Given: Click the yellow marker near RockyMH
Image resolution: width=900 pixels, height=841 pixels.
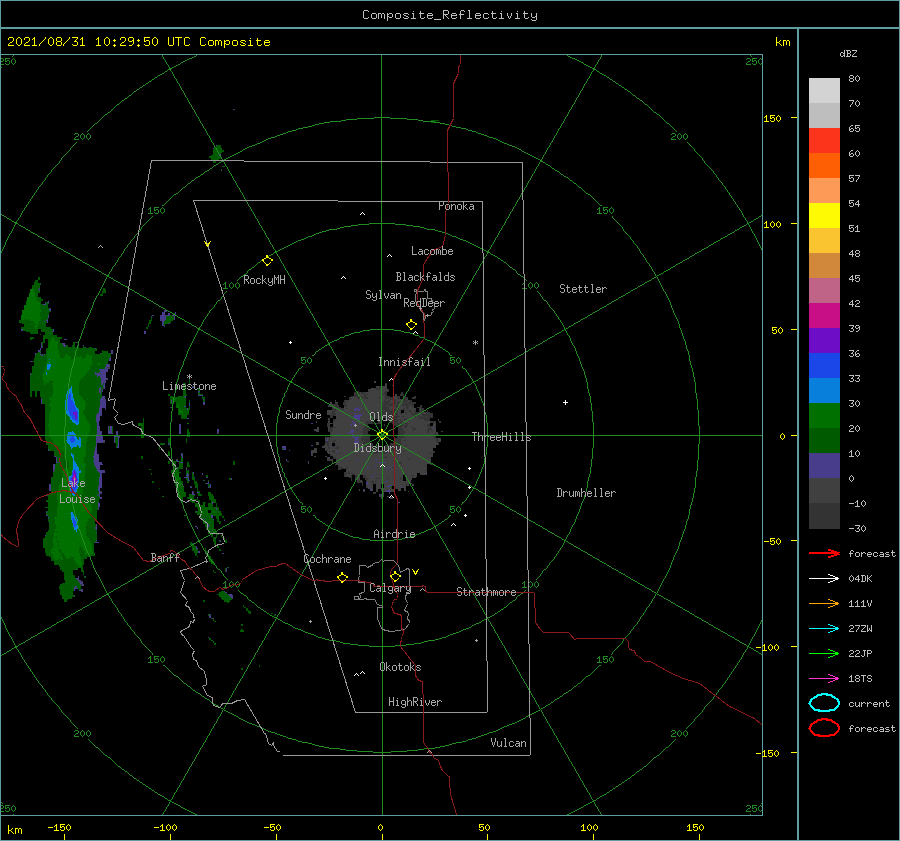Looking at the screenshot, I should [x=267, y=261].
